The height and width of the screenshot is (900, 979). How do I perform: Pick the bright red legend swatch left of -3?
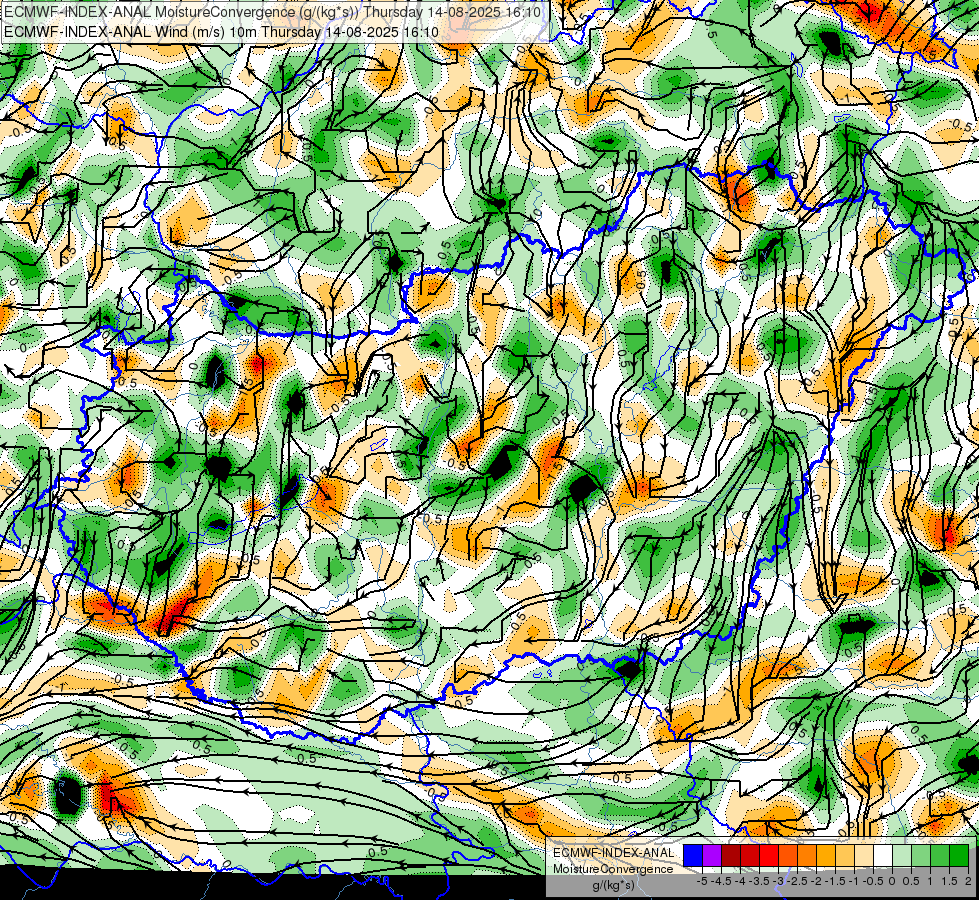coord(769,856)
